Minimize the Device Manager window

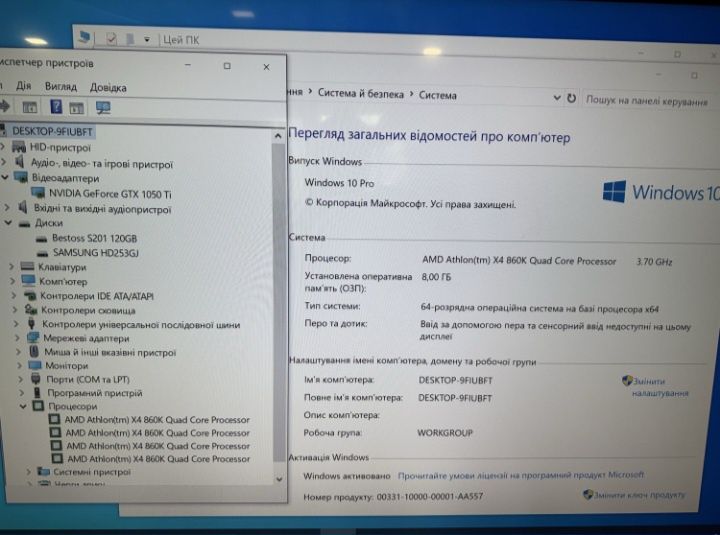(187, 65)
